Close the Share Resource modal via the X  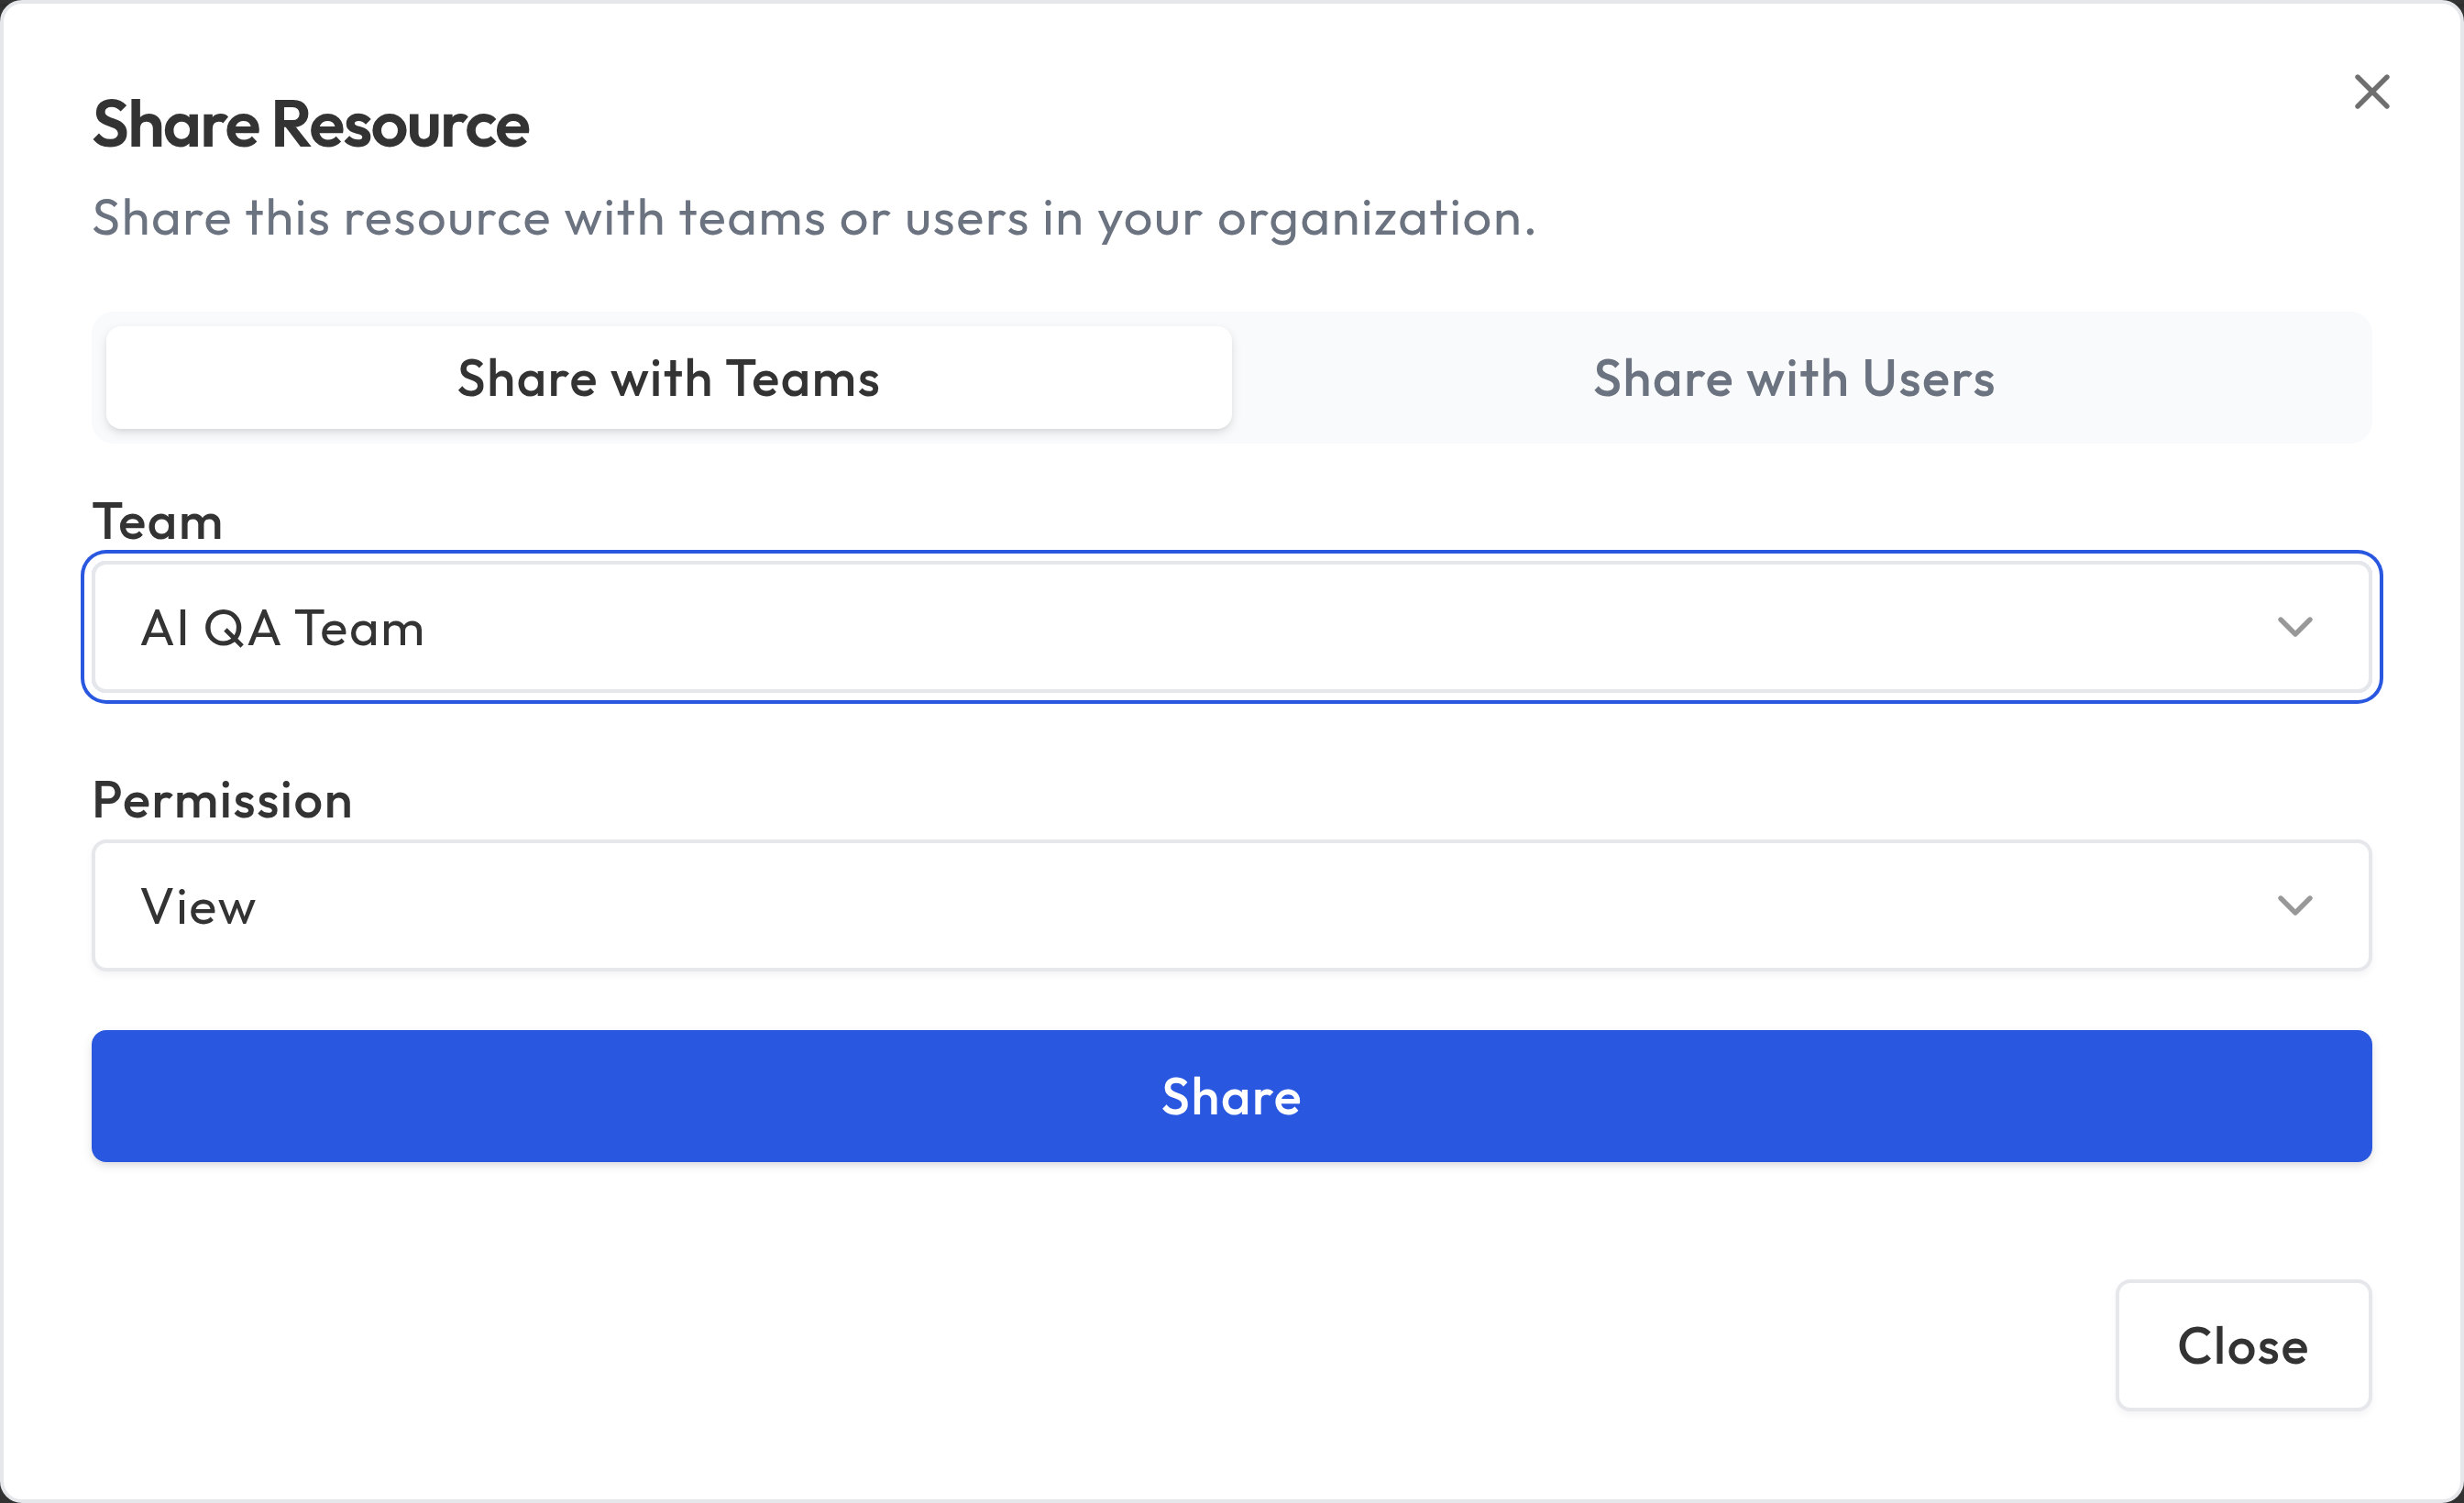[x=2371, y=92]
